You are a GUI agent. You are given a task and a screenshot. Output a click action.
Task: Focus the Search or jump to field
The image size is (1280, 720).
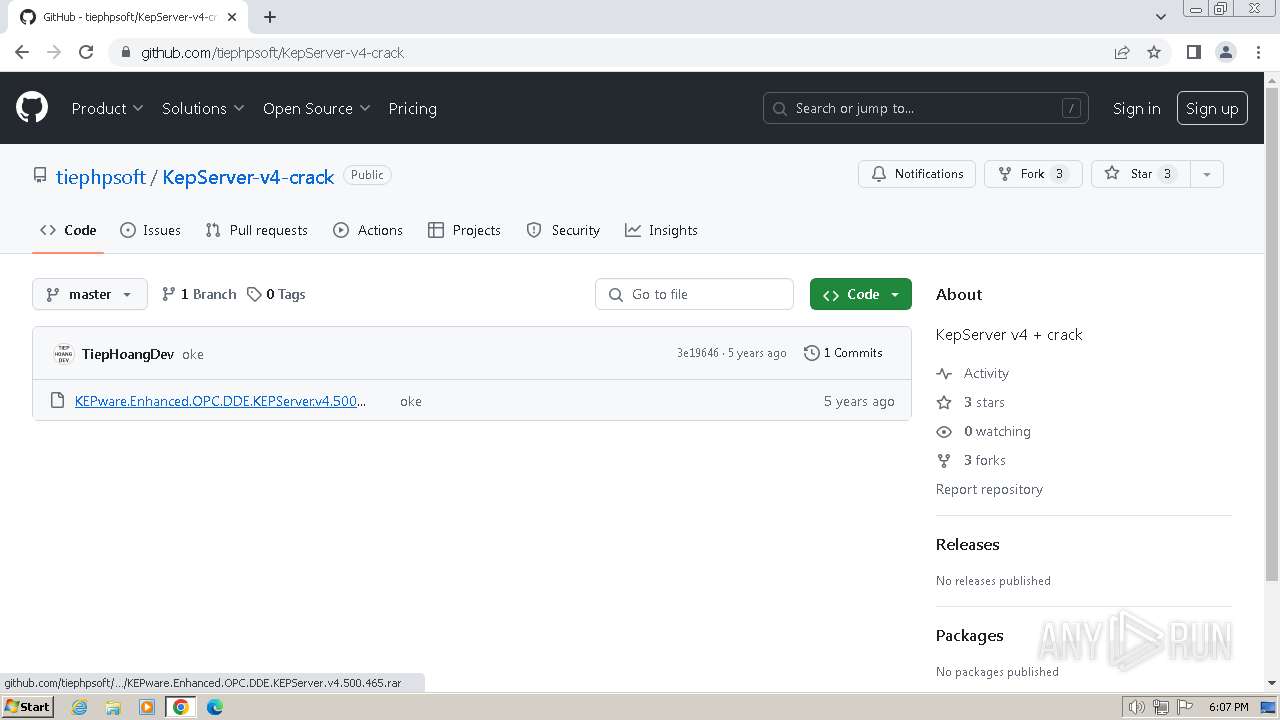click(x=926, y=108)
